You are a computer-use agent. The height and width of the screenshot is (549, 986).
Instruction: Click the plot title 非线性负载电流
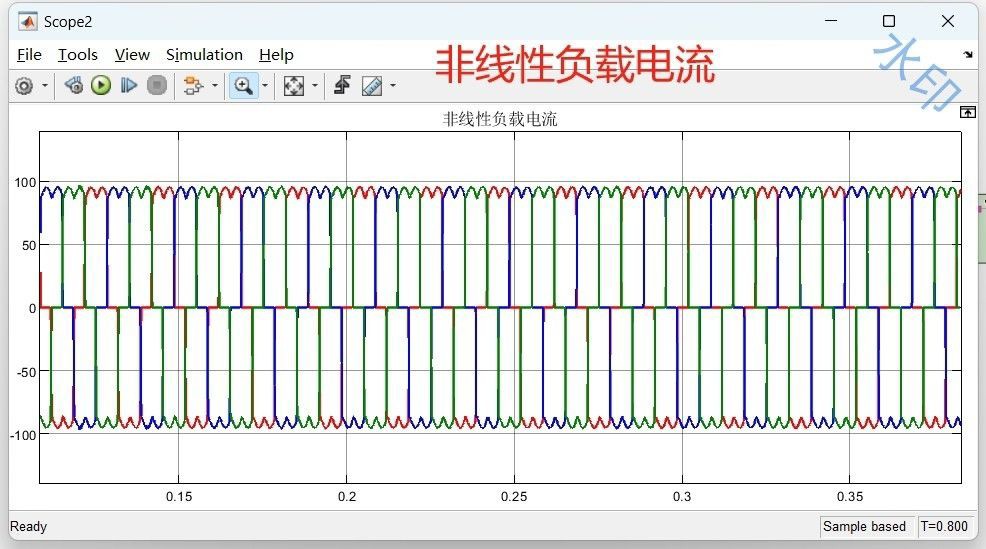point(500,119)
